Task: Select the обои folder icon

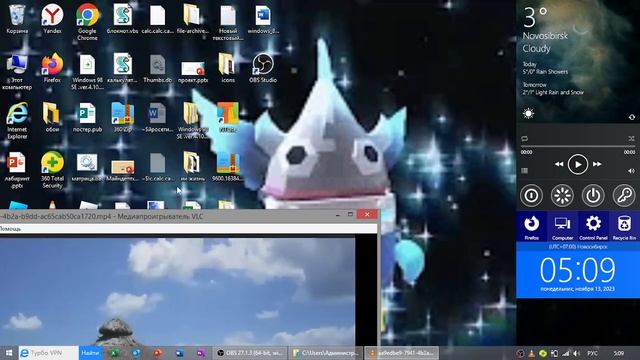Action: pos(52,118)
